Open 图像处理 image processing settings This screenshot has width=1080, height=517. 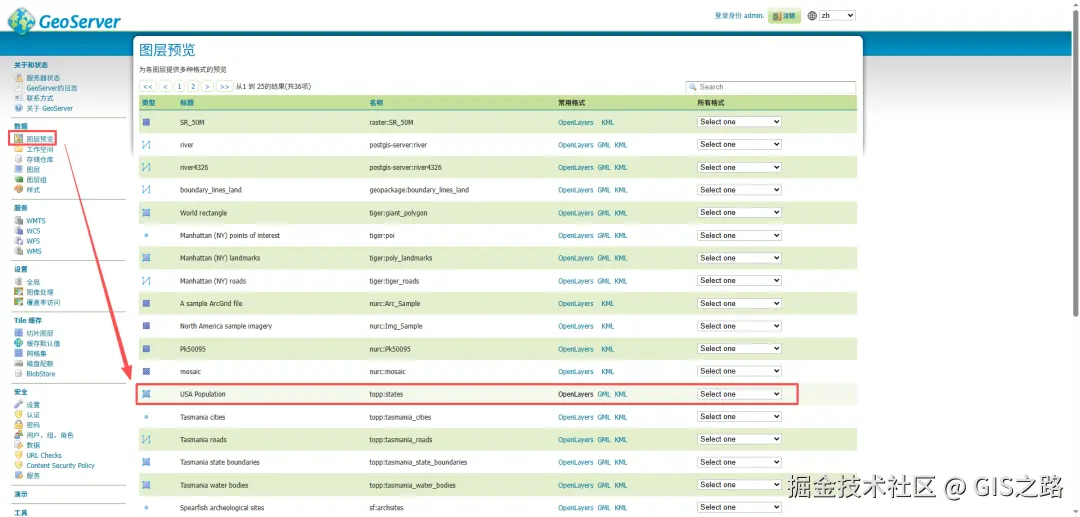tap(39, 292)
